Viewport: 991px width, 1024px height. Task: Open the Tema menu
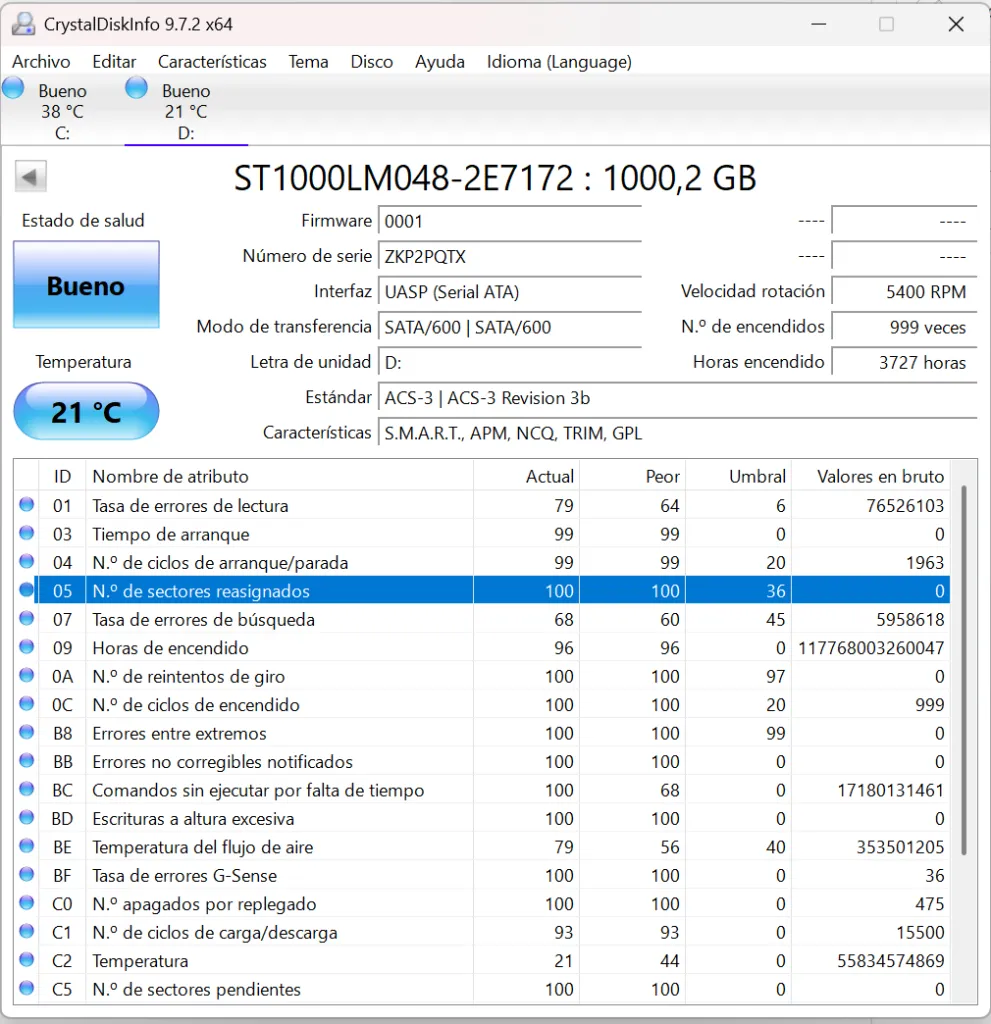(x=308, y=62)
